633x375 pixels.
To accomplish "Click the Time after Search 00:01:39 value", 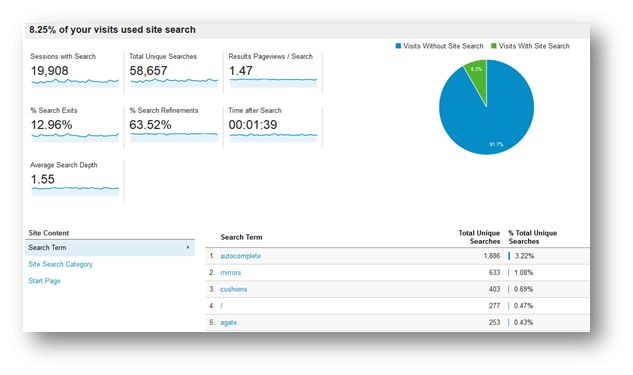I will (253, 125).
